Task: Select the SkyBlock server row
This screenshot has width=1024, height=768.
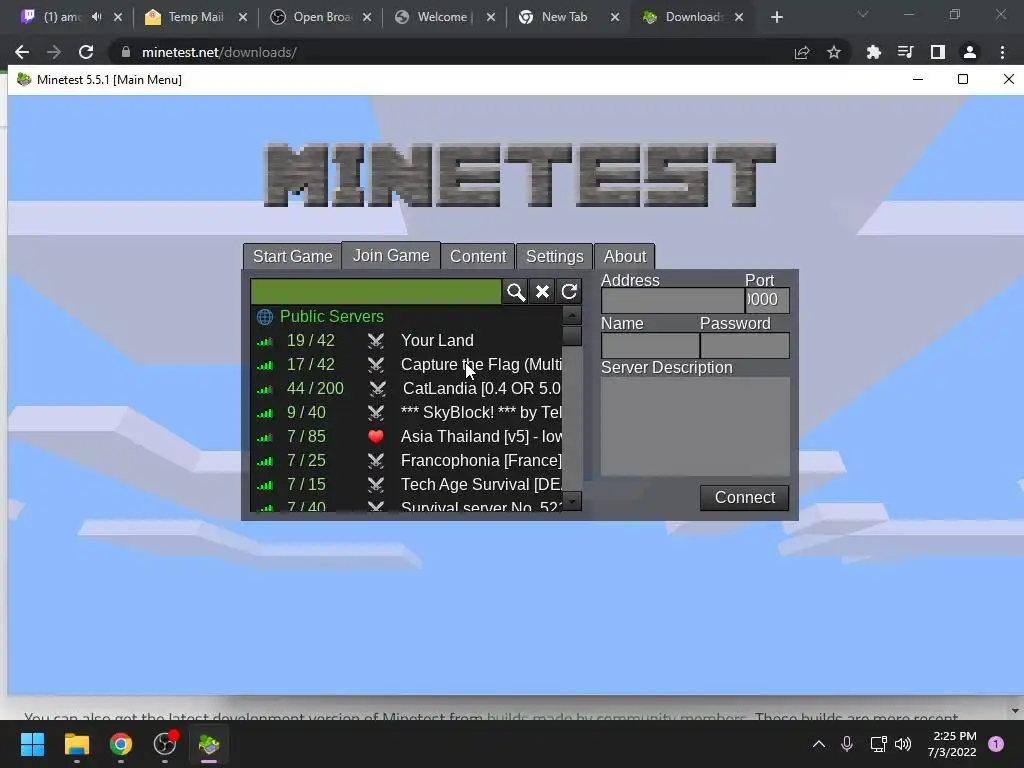Action: [406, 413]
